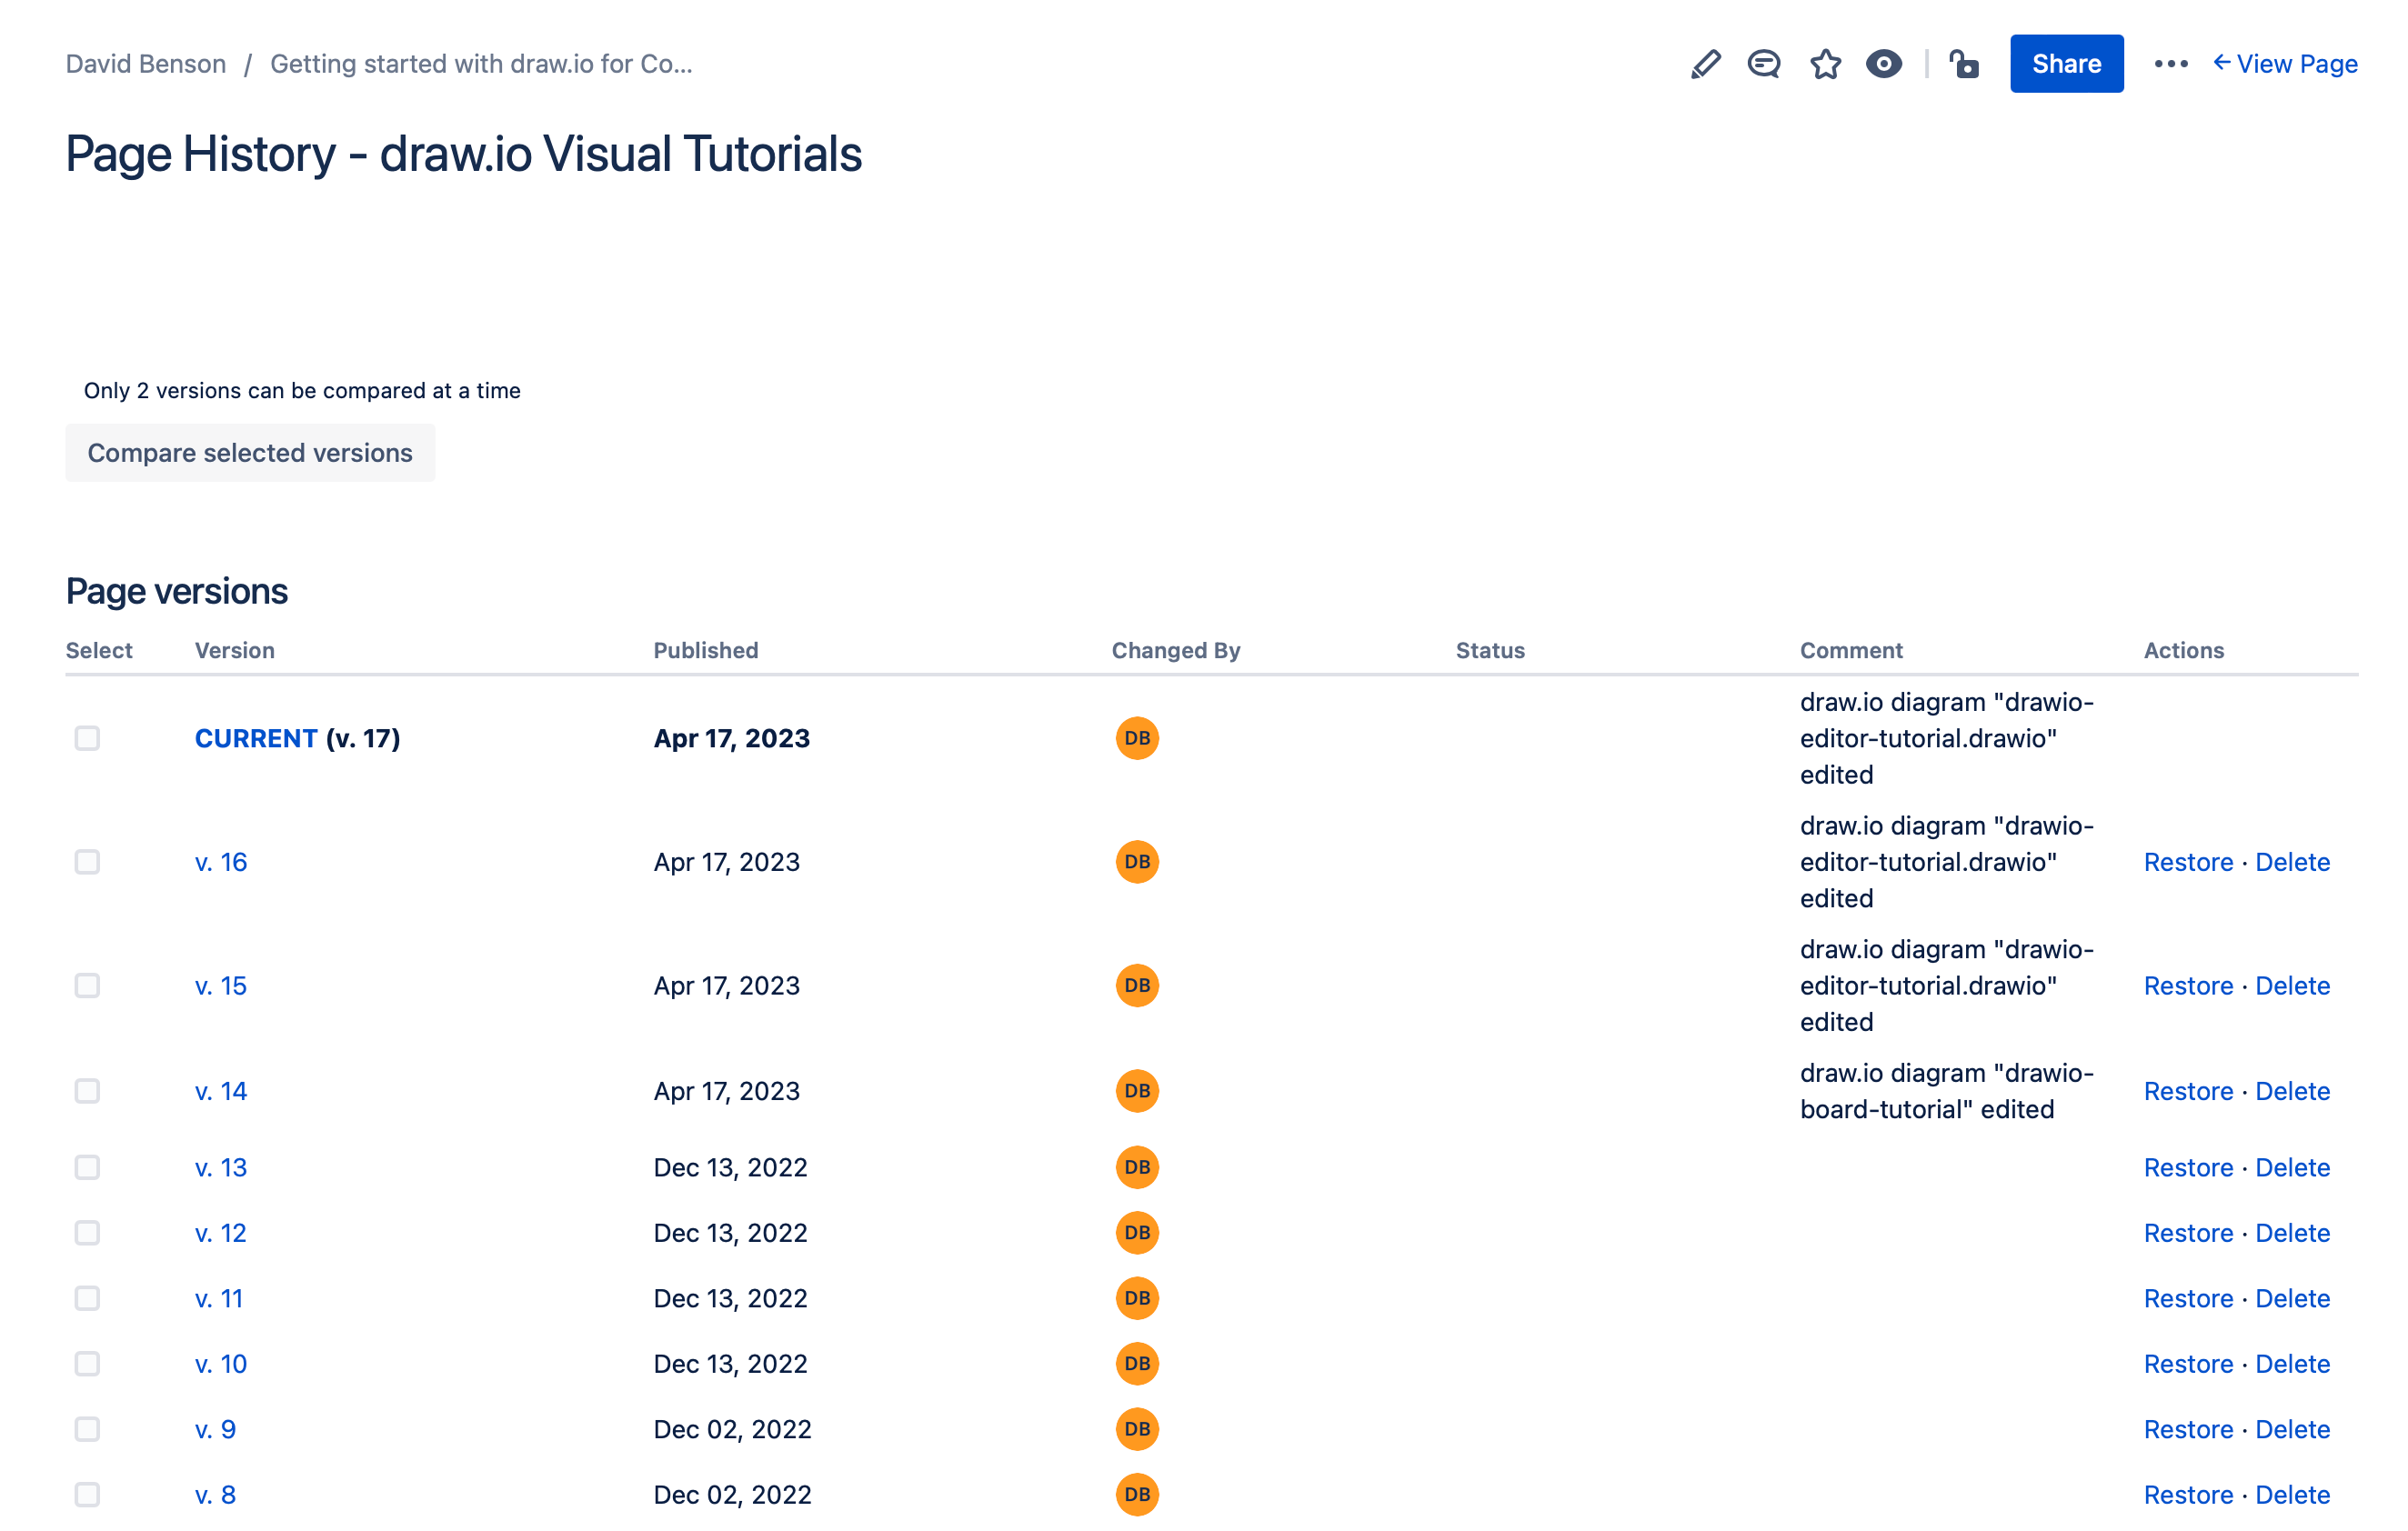2408x1531 pixels.
Task: Star this page with the save icon
Action: (x=1824, y=63)
